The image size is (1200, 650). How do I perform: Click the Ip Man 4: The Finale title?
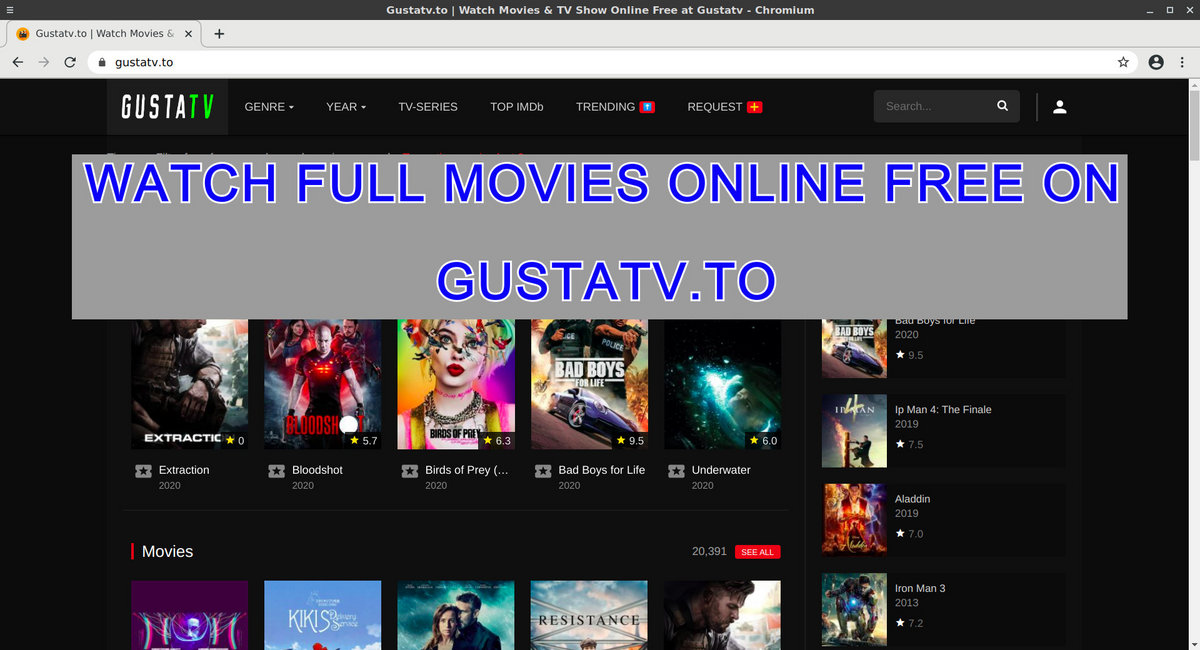[x=943, y=410]
